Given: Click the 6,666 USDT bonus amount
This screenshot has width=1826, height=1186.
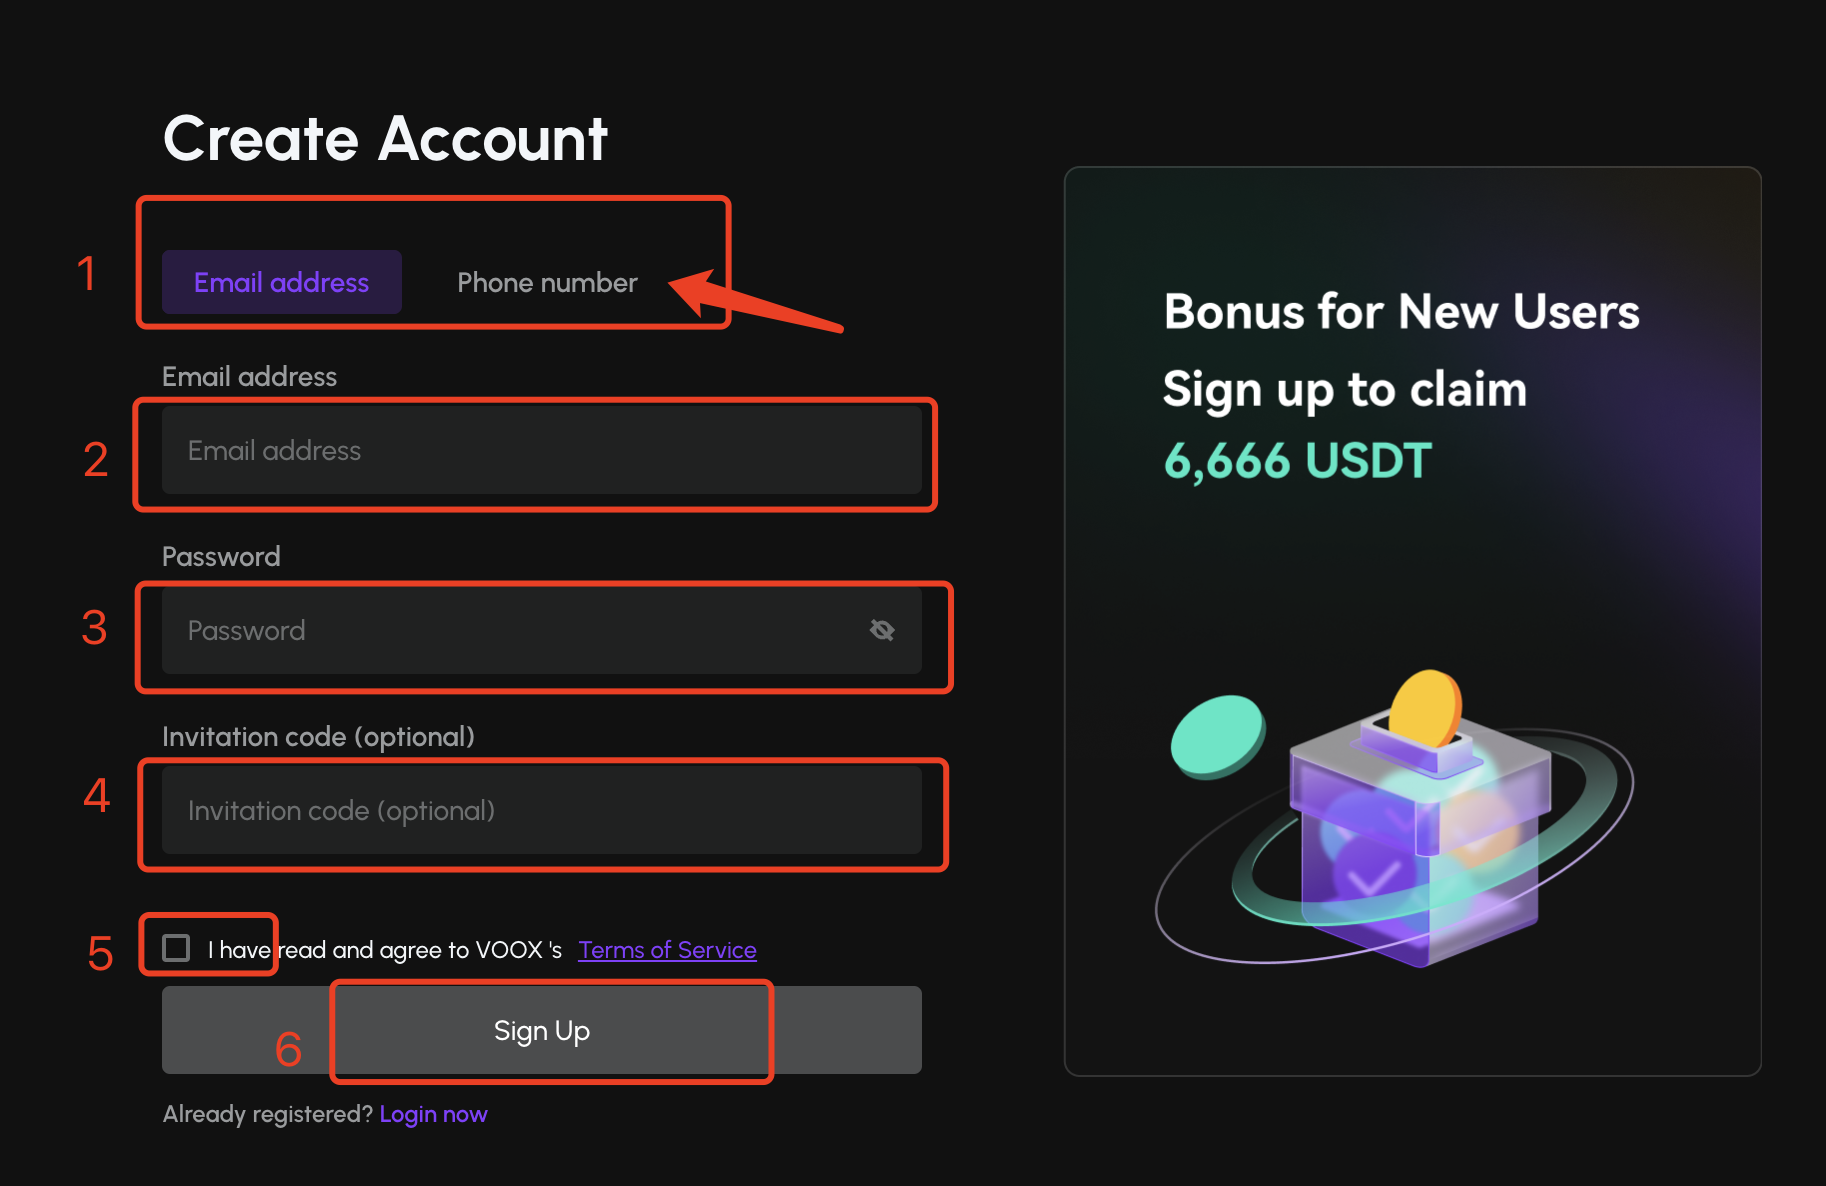Looking at the screenshot, I should pos(1298,461).
